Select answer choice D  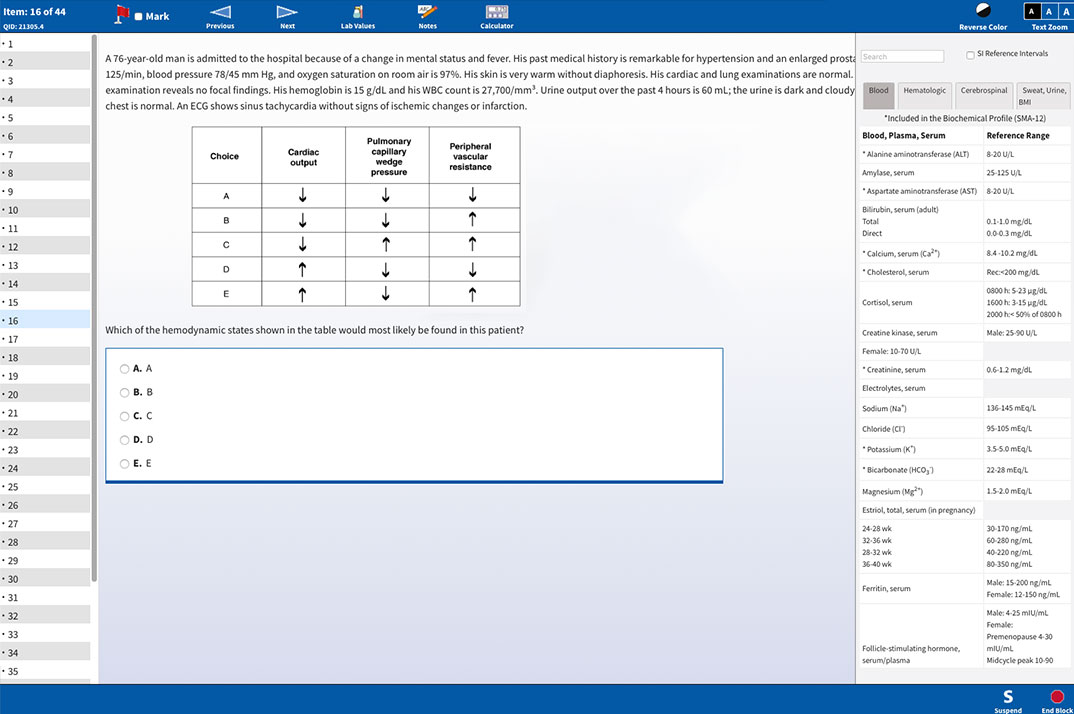(x=124, y=440)
